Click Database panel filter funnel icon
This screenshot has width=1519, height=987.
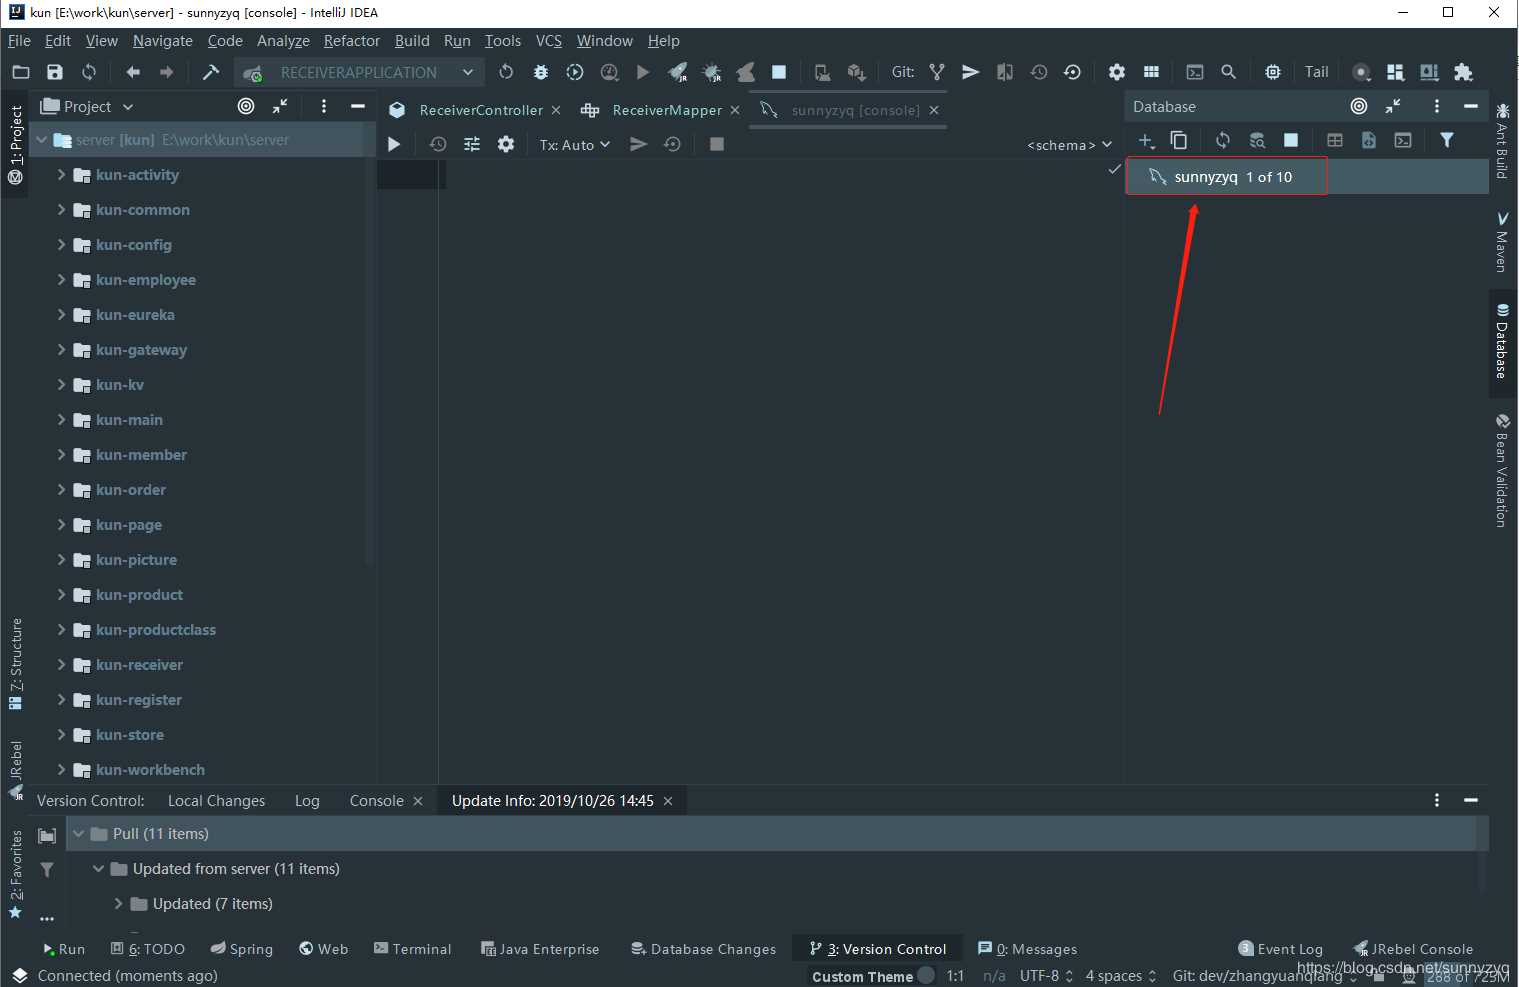point(1447,140)
